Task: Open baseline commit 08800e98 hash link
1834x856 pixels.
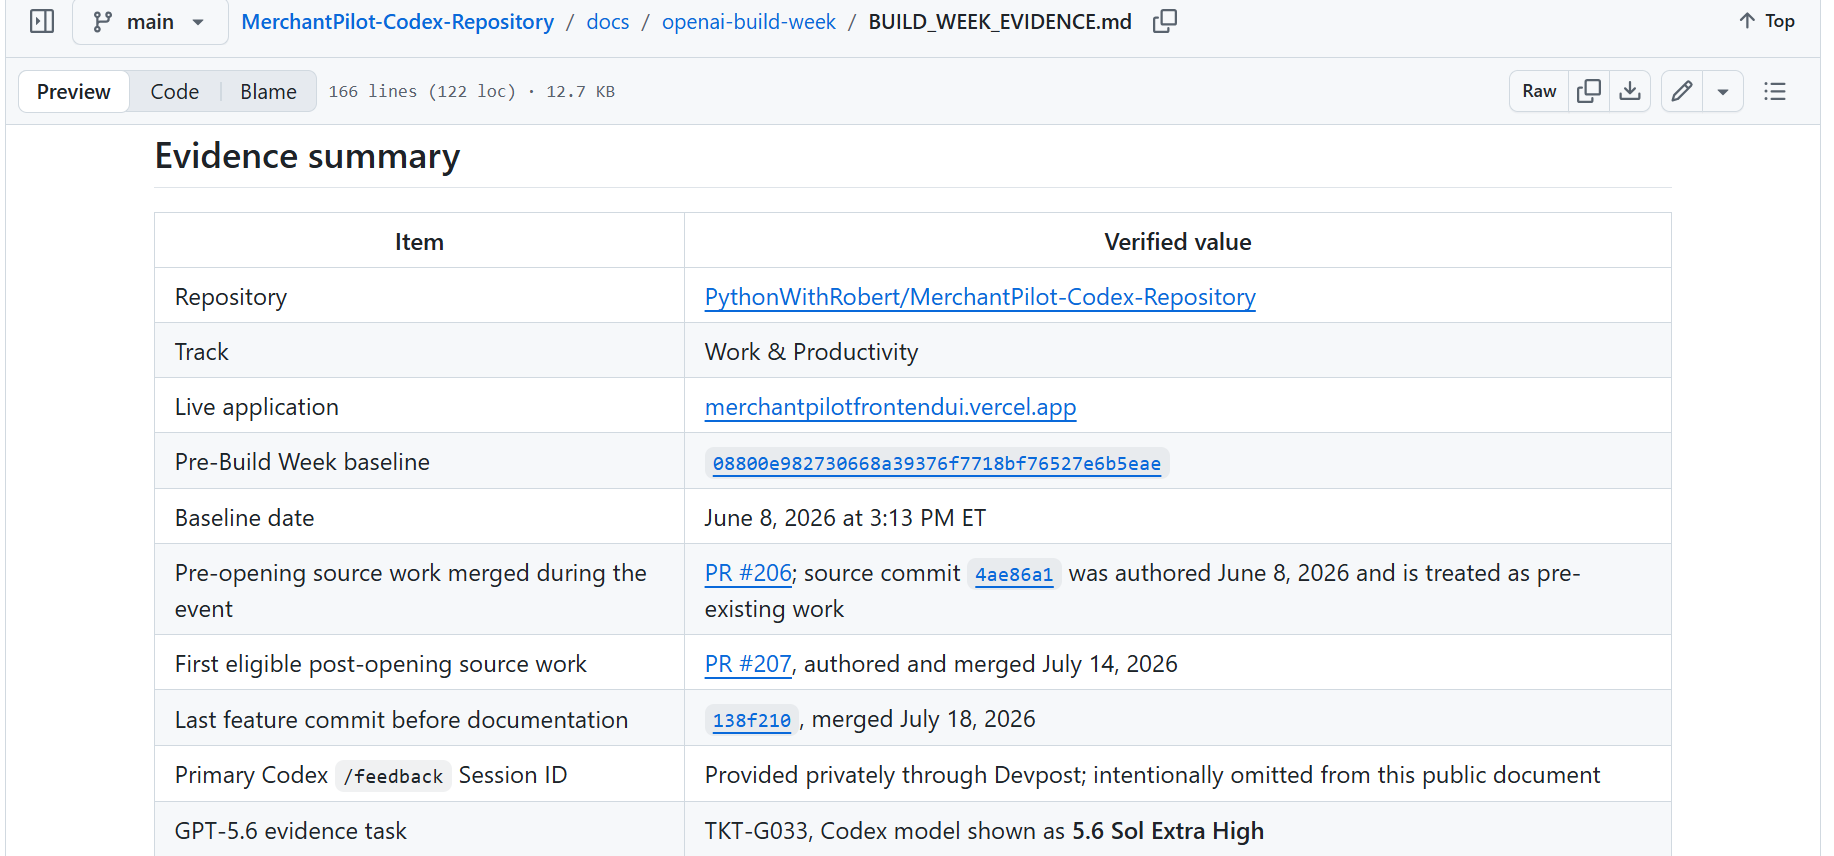Action: [937, 463]
